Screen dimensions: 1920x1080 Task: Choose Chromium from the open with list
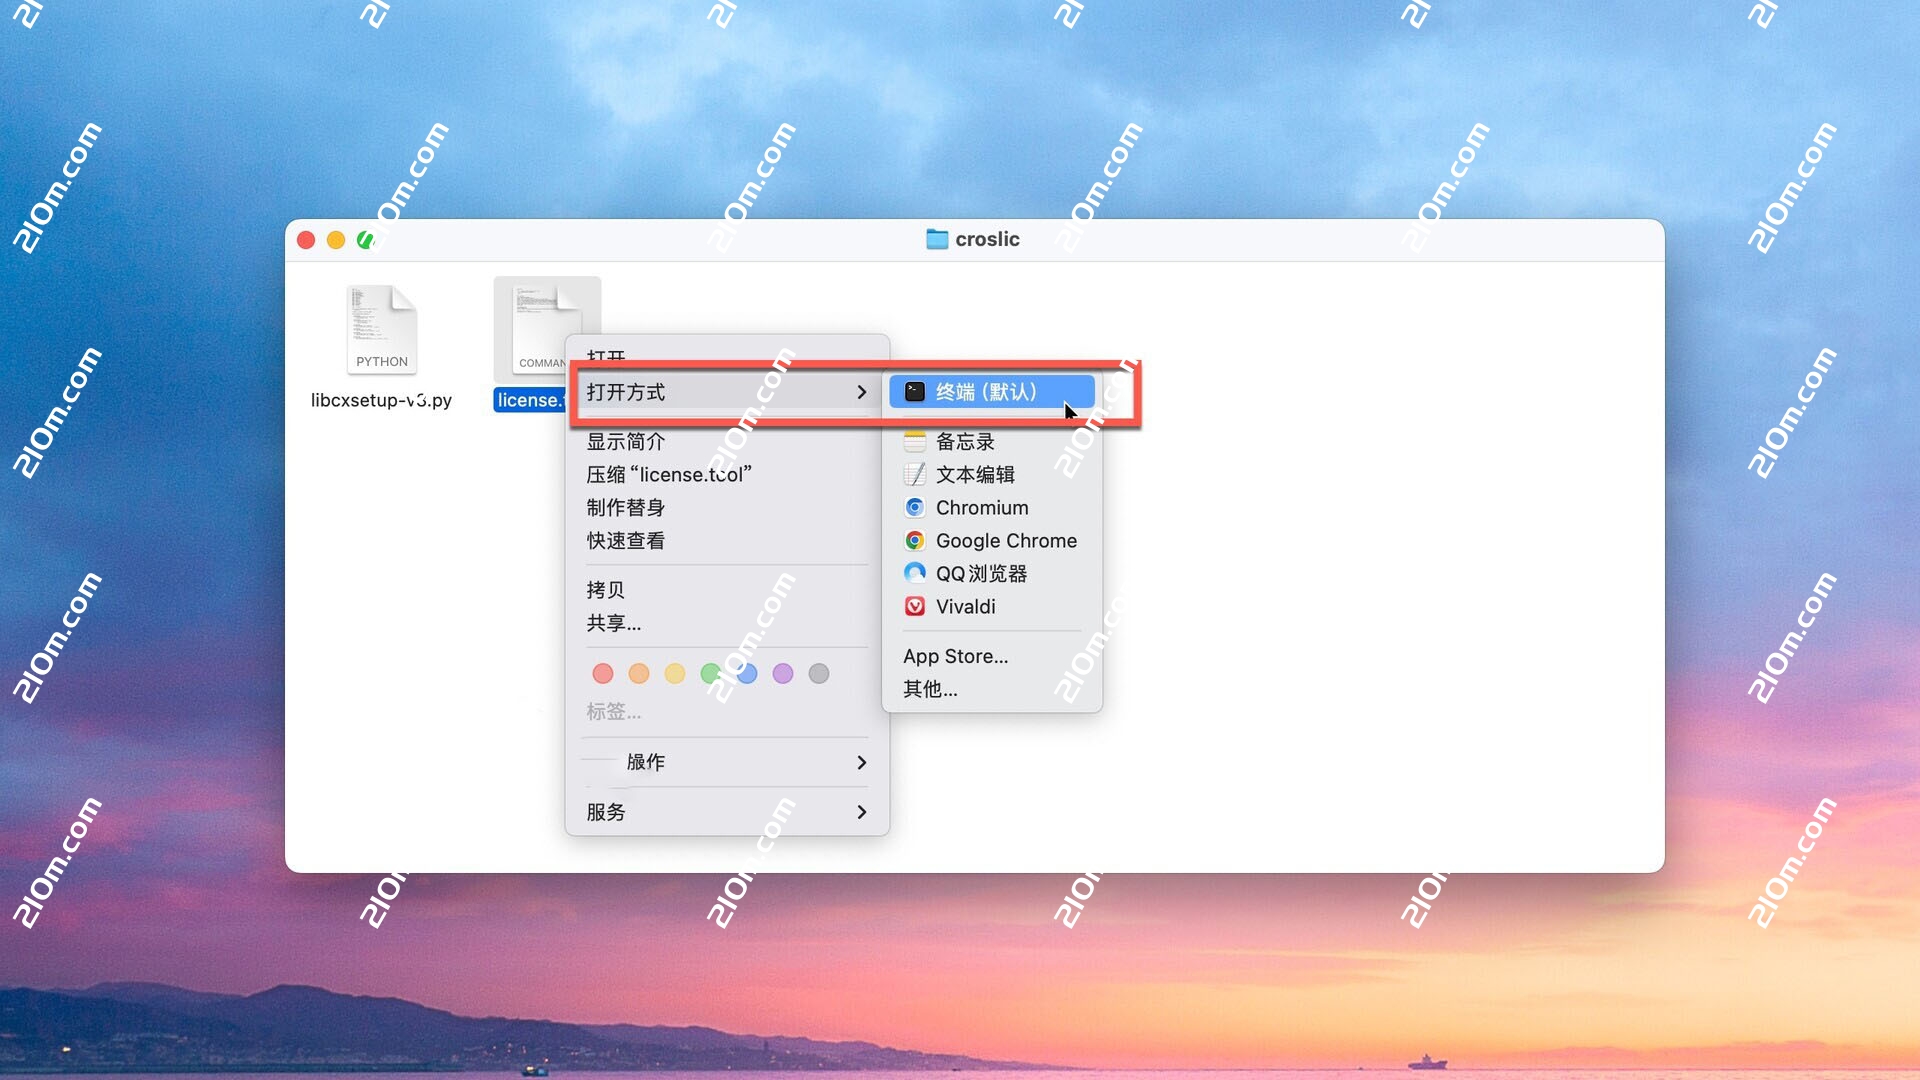[x=982, y=507]
